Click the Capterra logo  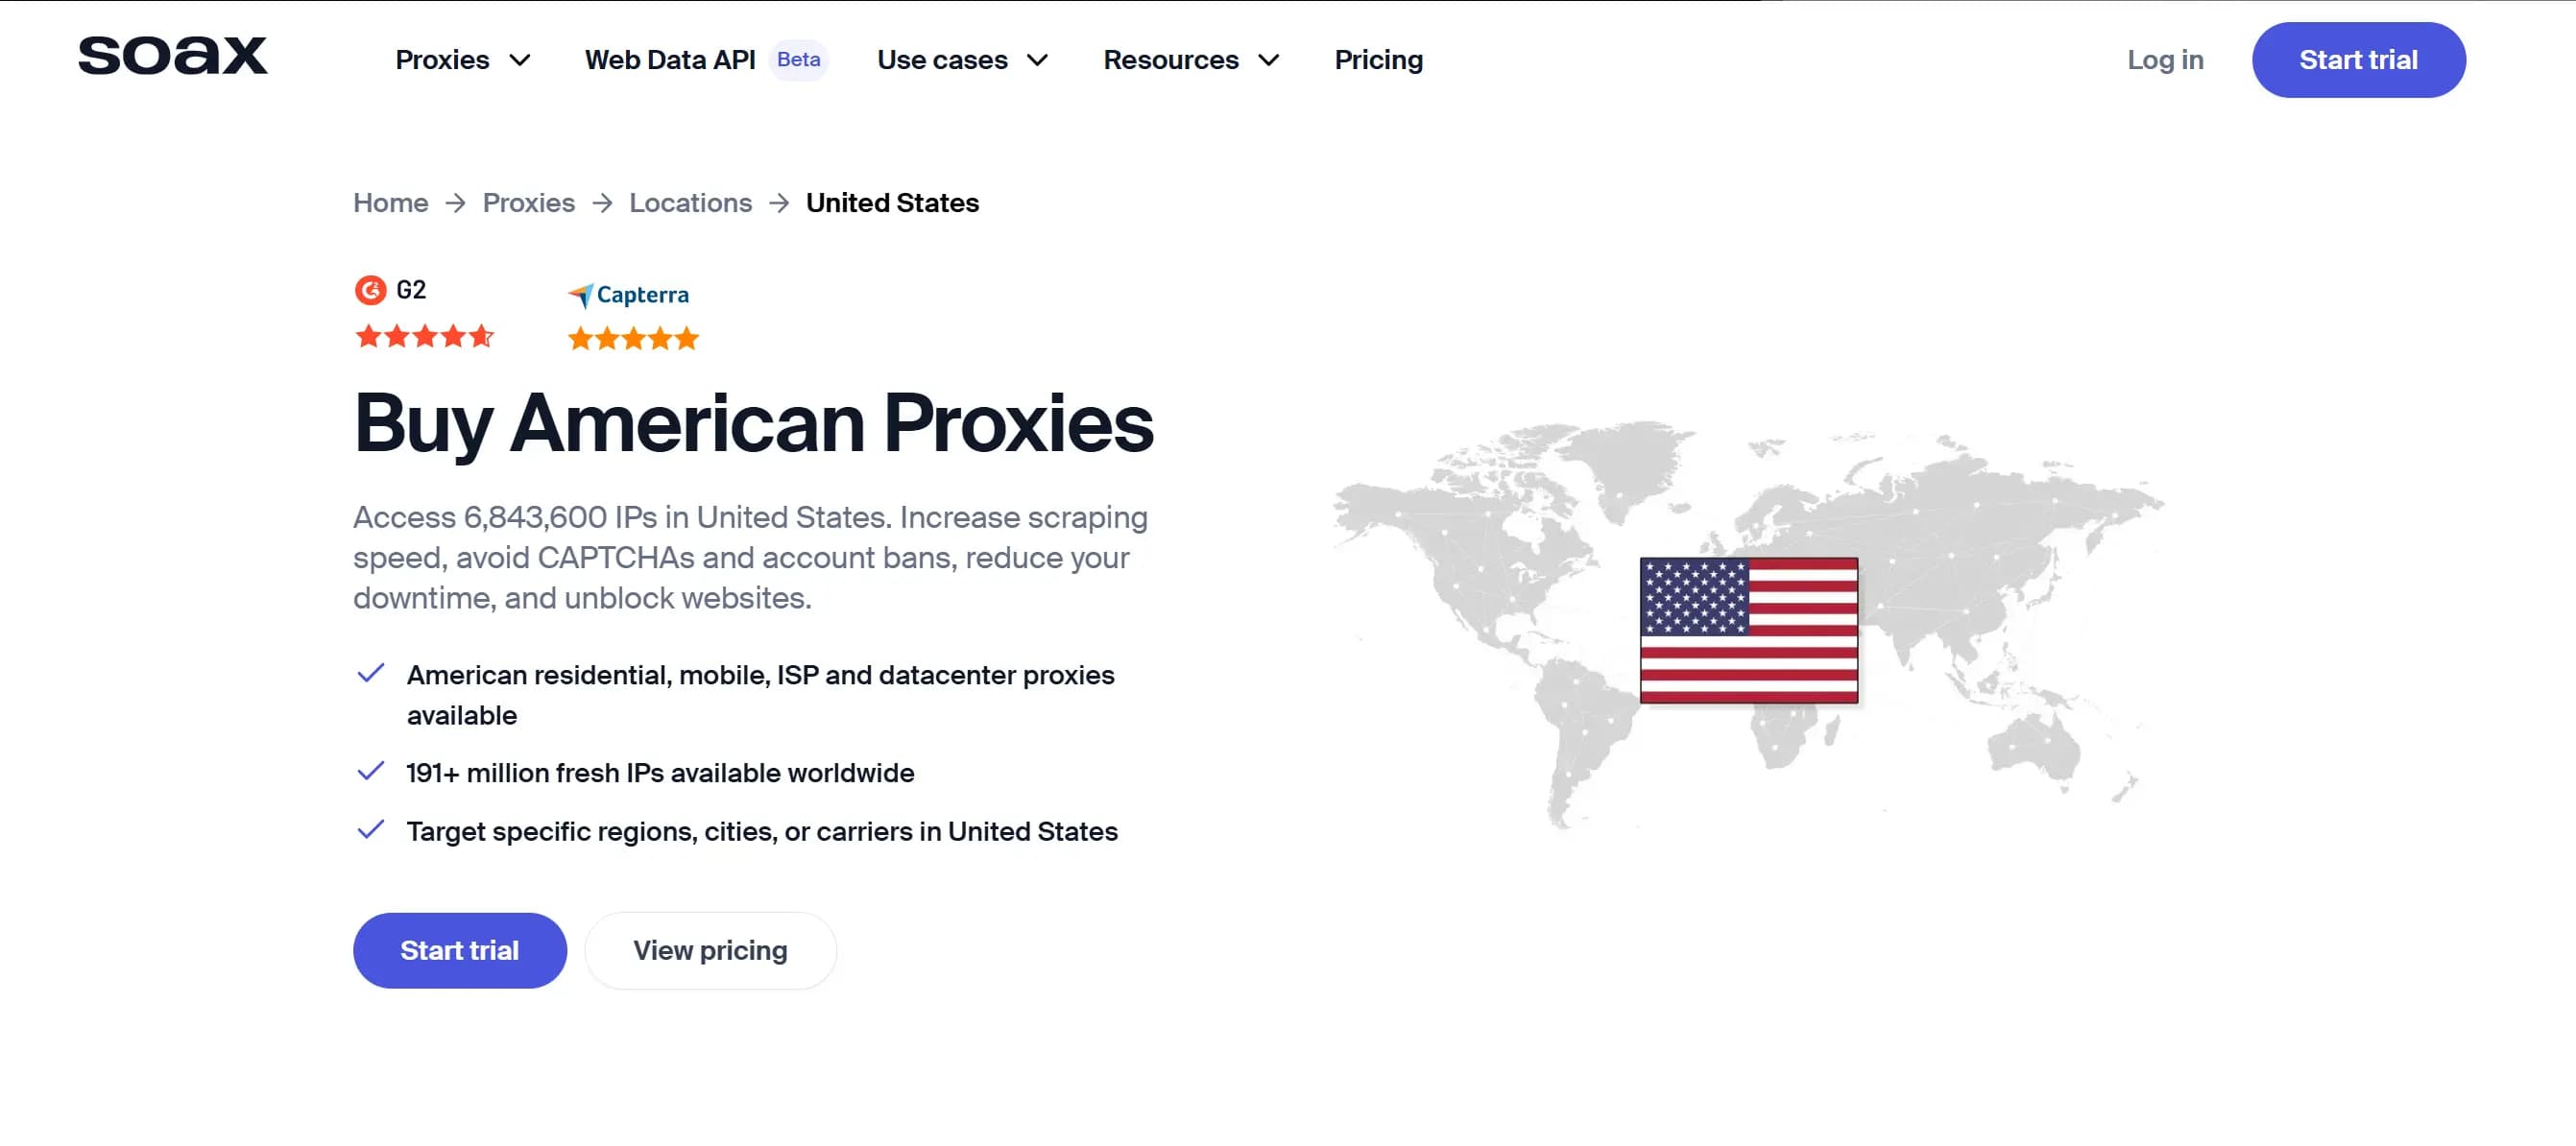click(629, 295)
